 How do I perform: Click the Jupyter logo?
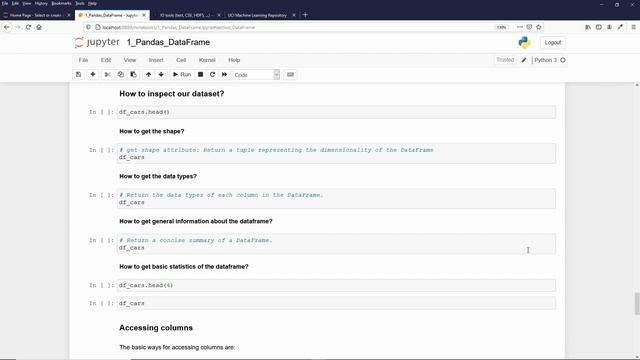tap(97, 42)
